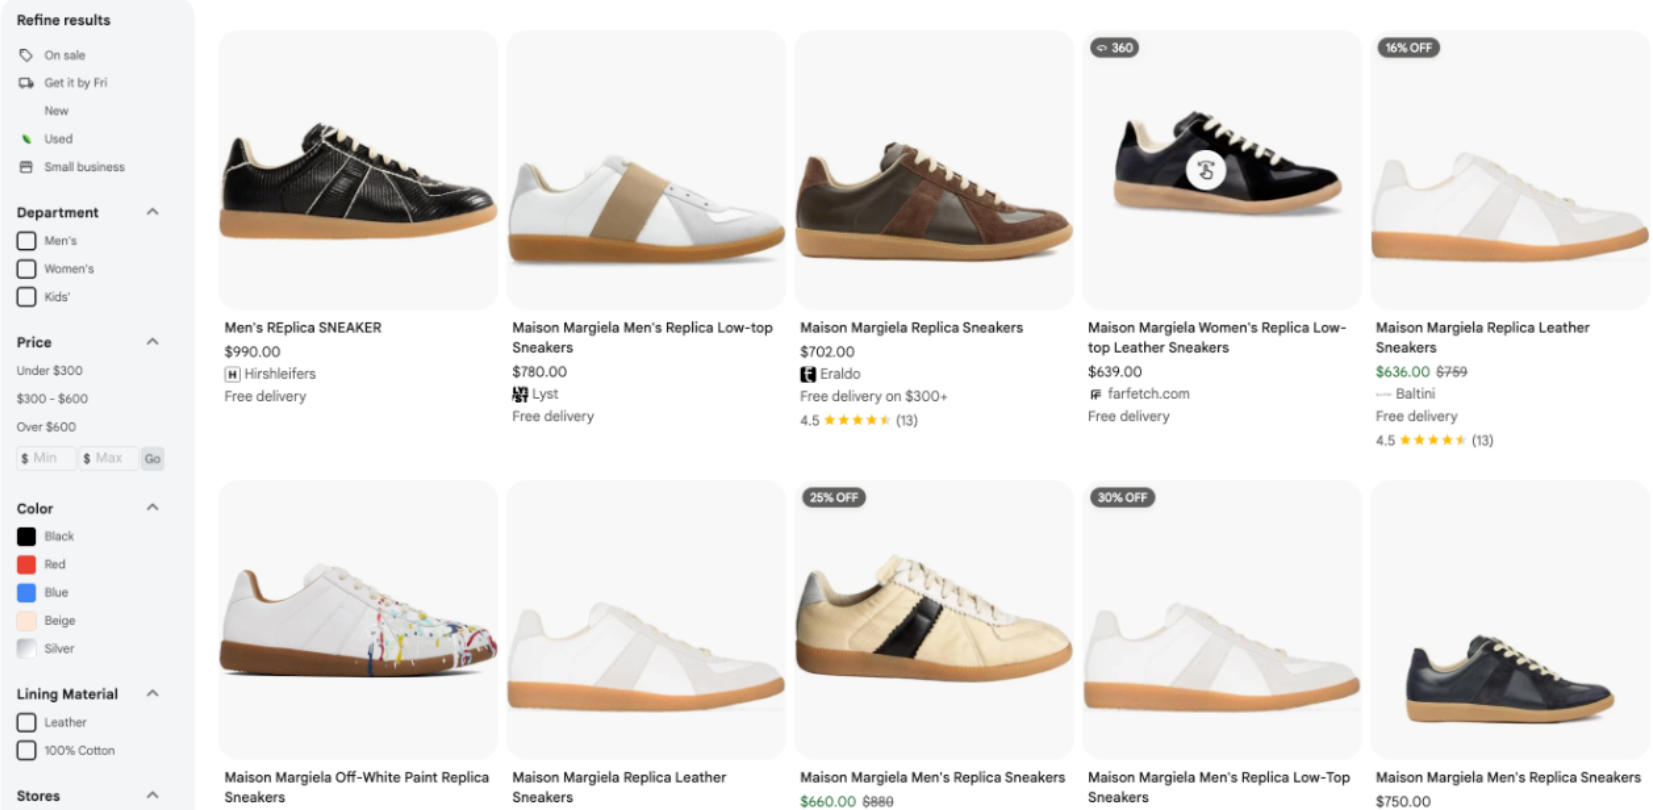Check the Women's department checkbox
Image resolution: width=1653 pixels, height=810 pixels.
click(27, 269)
